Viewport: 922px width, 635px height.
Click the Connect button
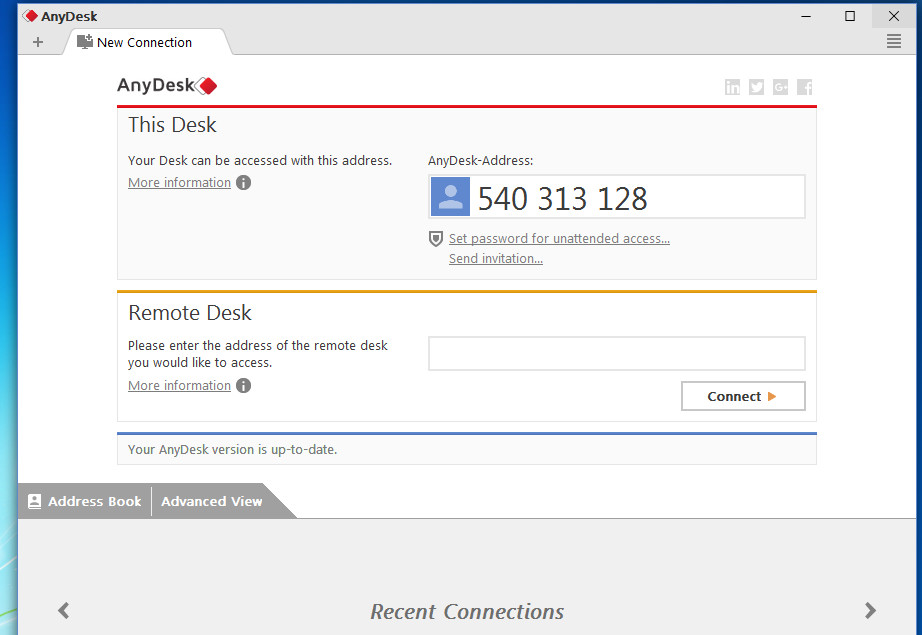click(743, 396)
